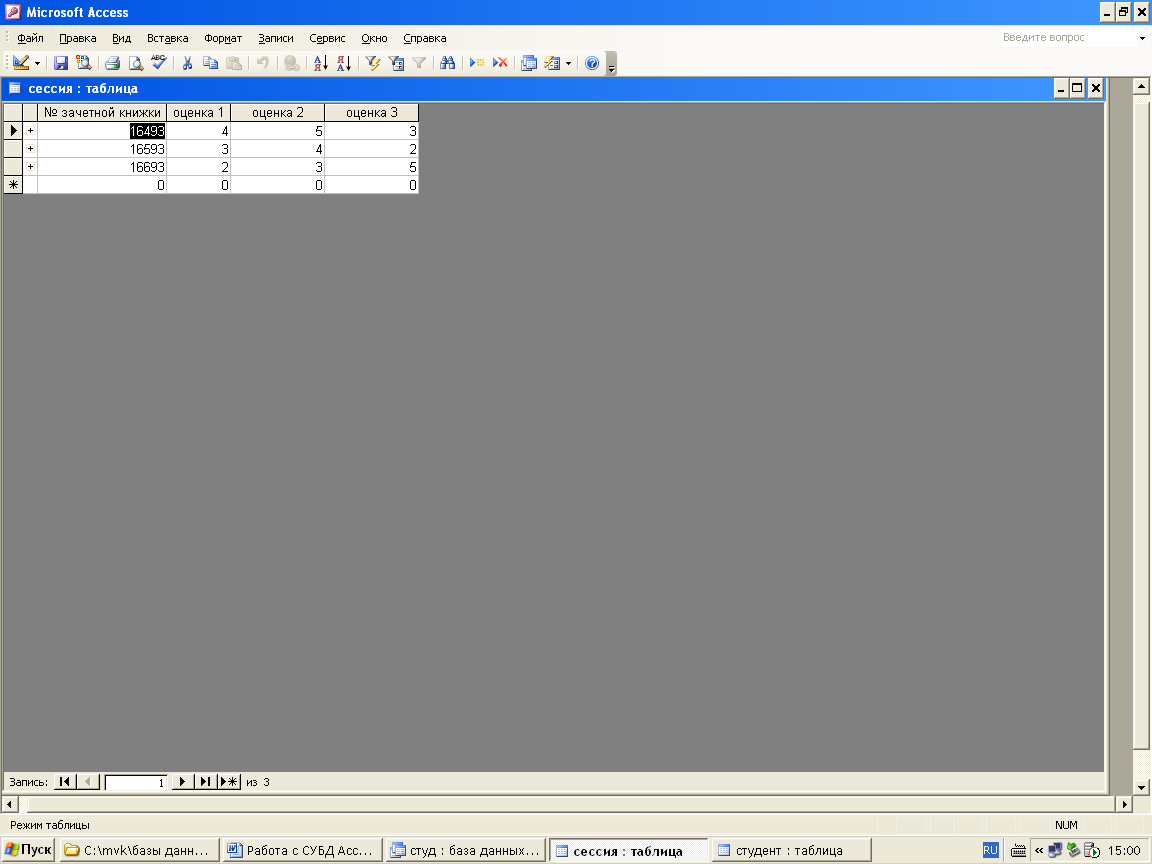Expand subdatasheet for record 16593
This screenshot has width=1152, height=864.
click(x=30, y=149)
